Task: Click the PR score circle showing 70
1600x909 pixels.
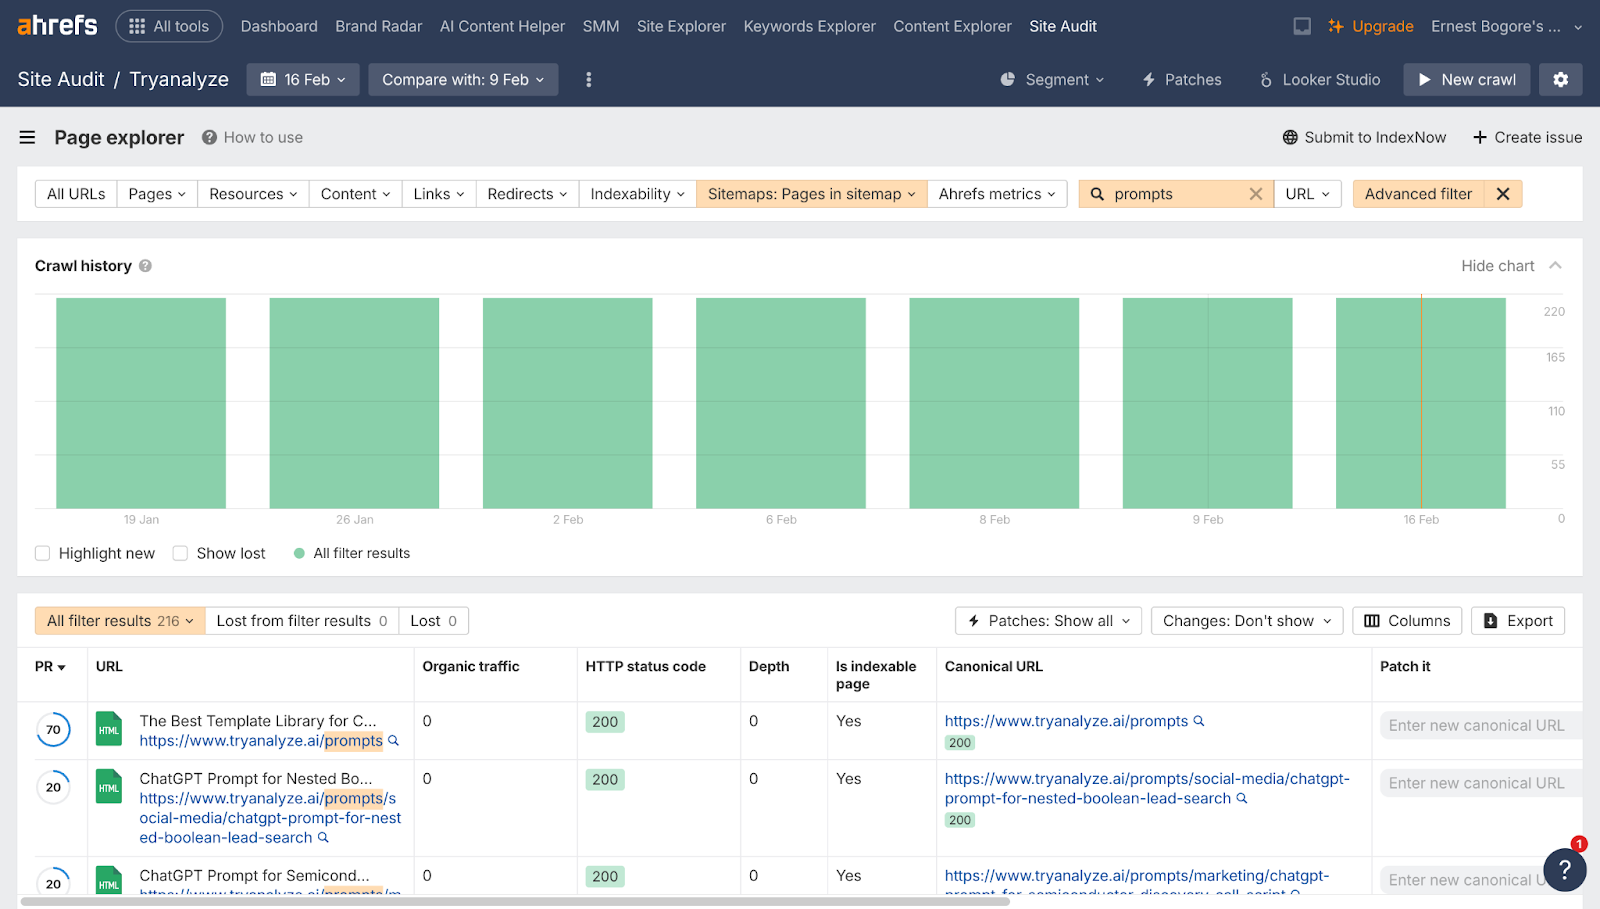Action: (53, 729)
